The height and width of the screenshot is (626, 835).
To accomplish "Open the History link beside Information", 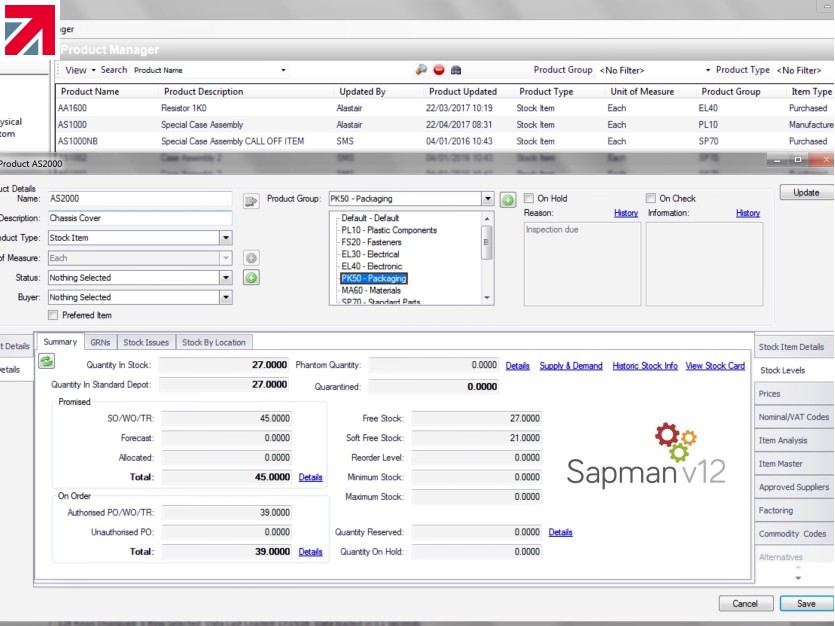I will (x=748, y=213).
